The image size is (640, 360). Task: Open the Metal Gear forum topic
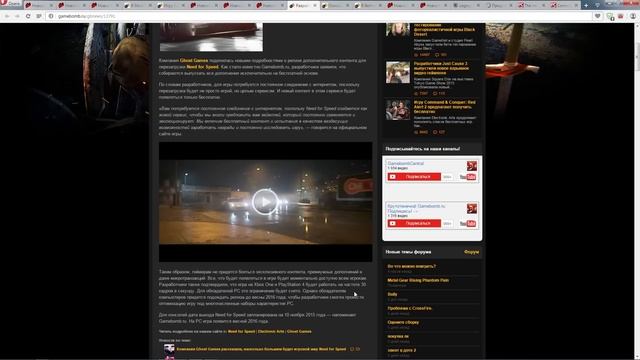pyautogui.click(x=418, y=280)
